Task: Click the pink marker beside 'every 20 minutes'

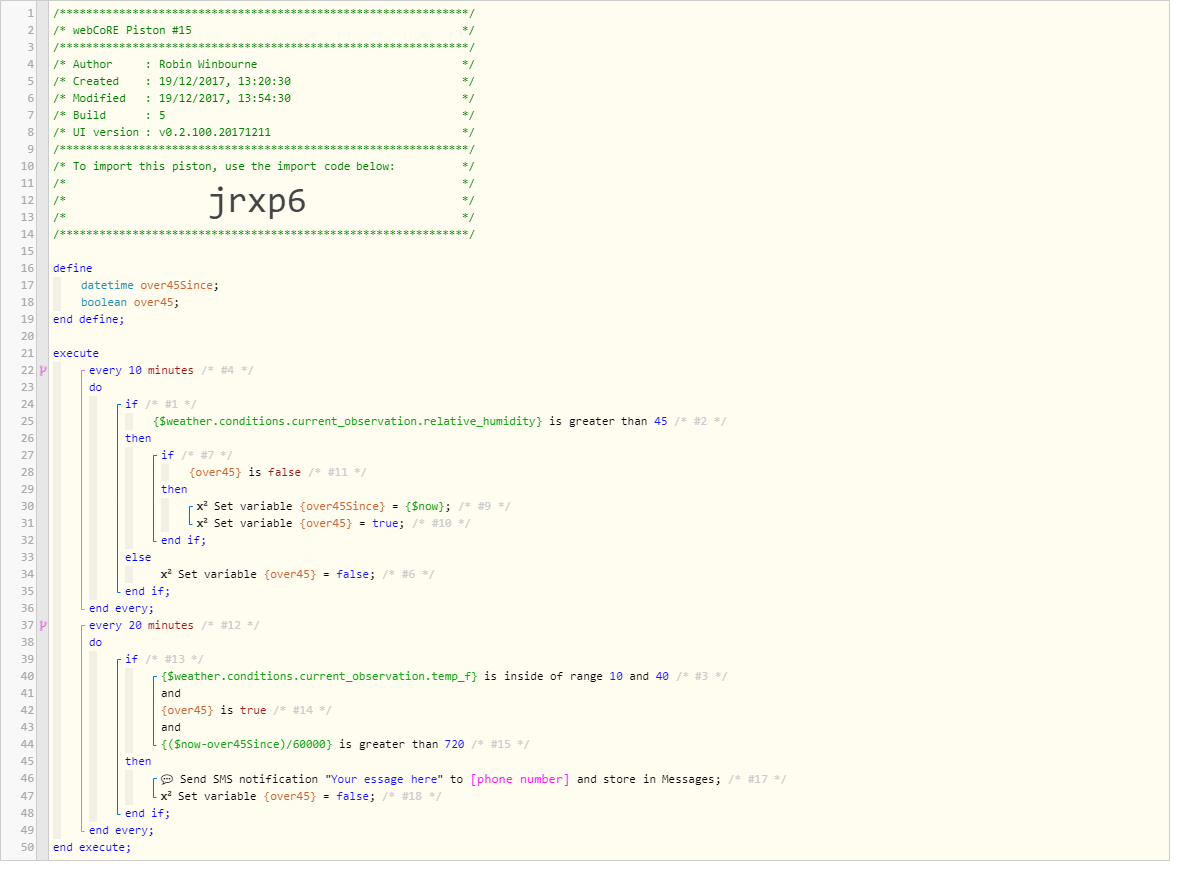Action: pyautogui.click(x=43, y=625)
